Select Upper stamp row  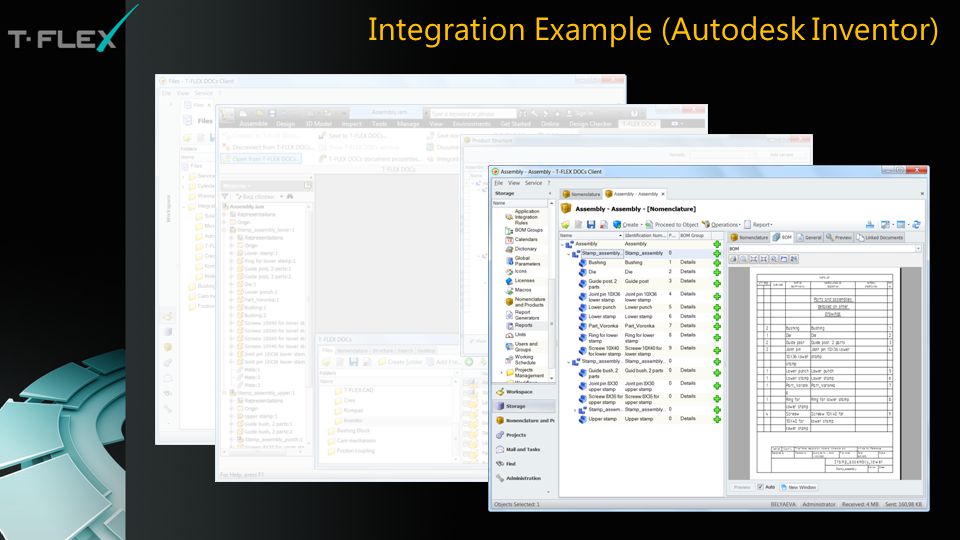click(642, 419)
